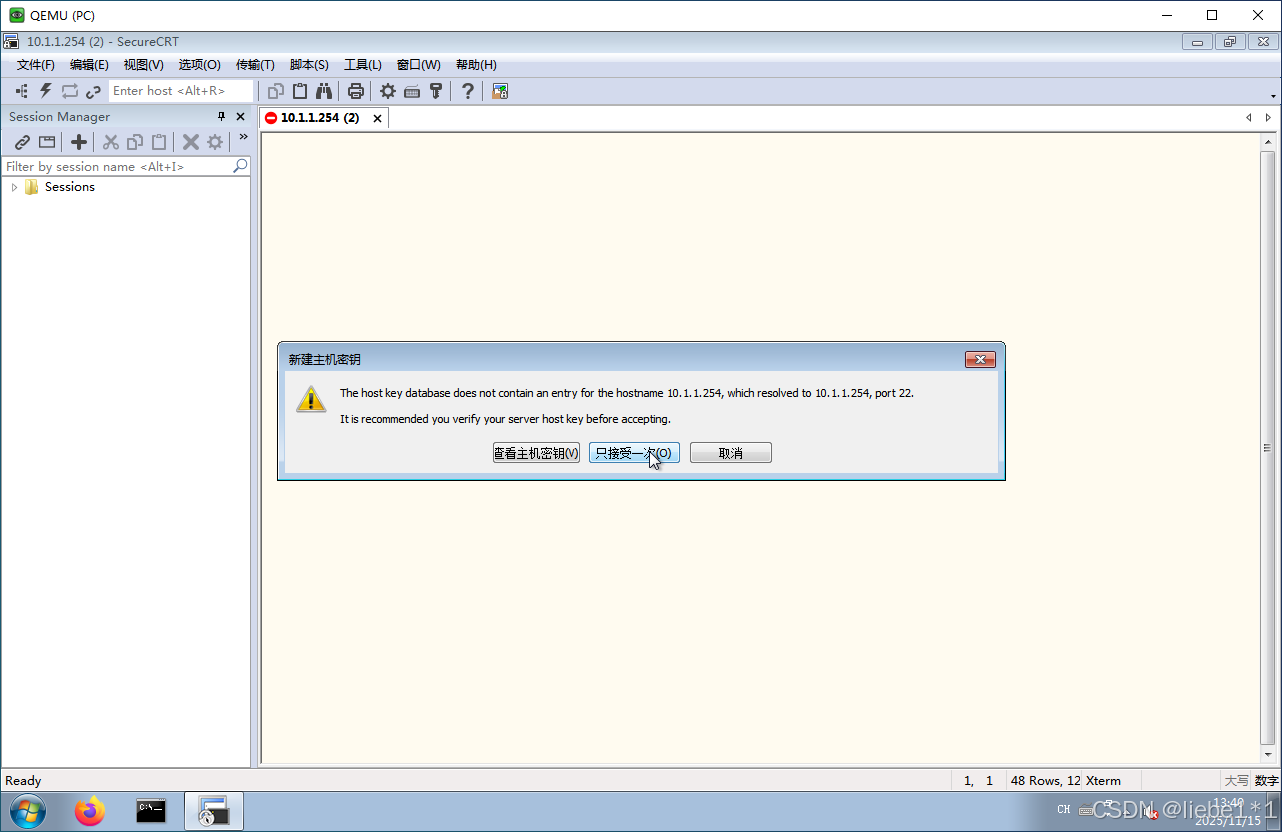Screen dimensions: 1282x832
Task: Select the 10.1.1.254 (2) session tab
Action: (x=319, y=118)
